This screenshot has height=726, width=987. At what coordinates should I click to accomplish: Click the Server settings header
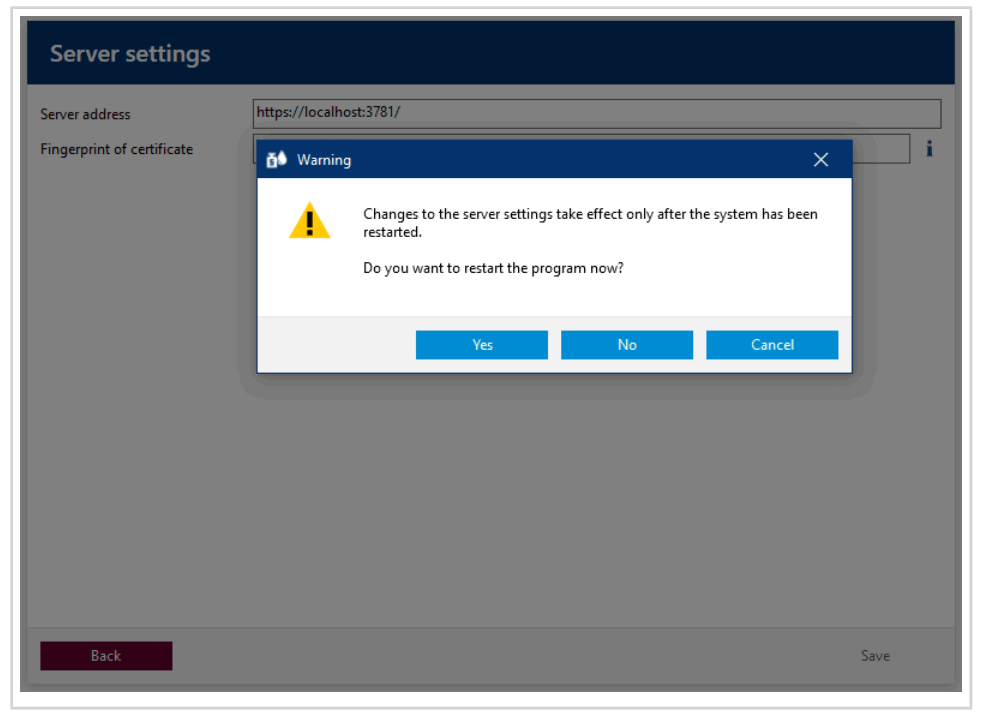129,53
